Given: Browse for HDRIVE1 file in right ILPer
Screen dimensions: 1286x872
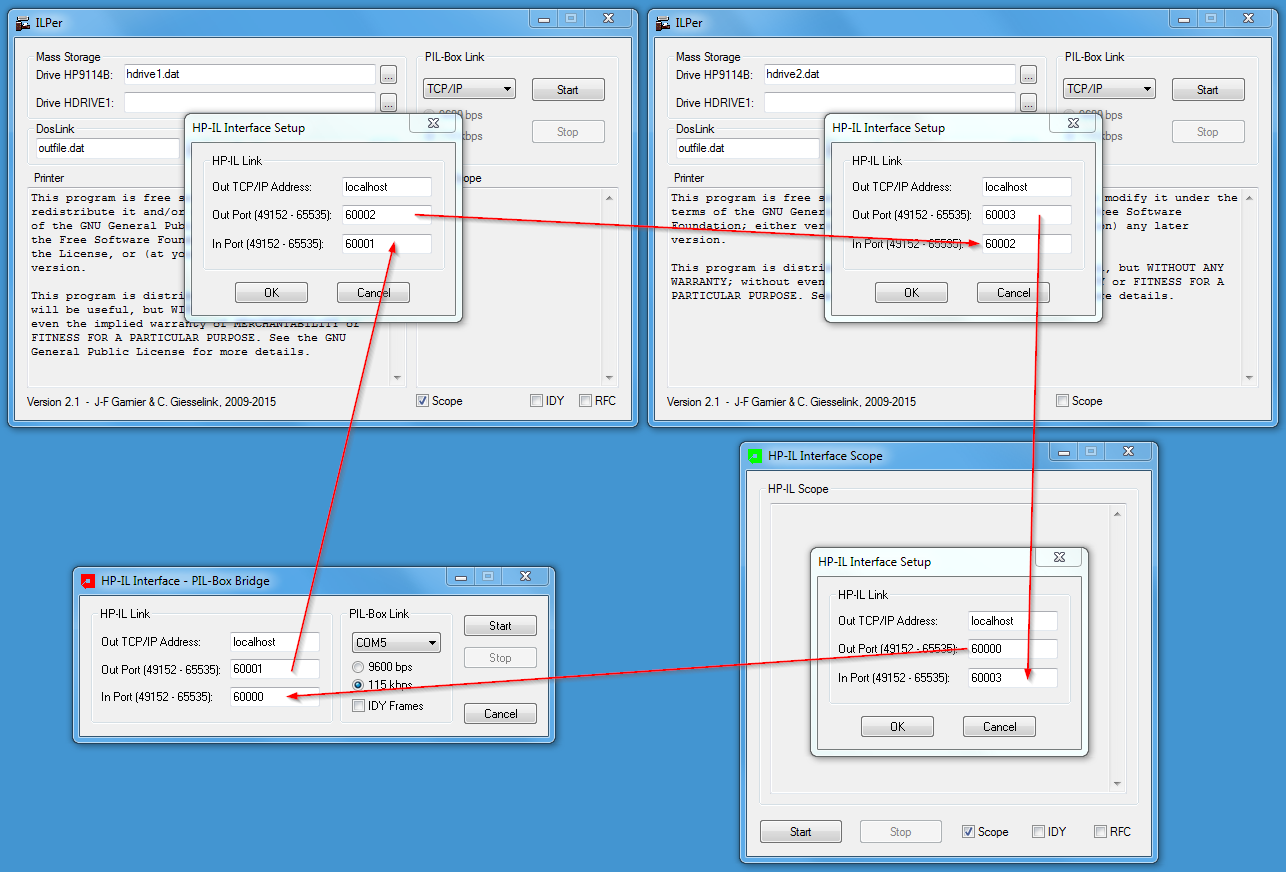Looking at the screenshot, I should click(1028, 103).
